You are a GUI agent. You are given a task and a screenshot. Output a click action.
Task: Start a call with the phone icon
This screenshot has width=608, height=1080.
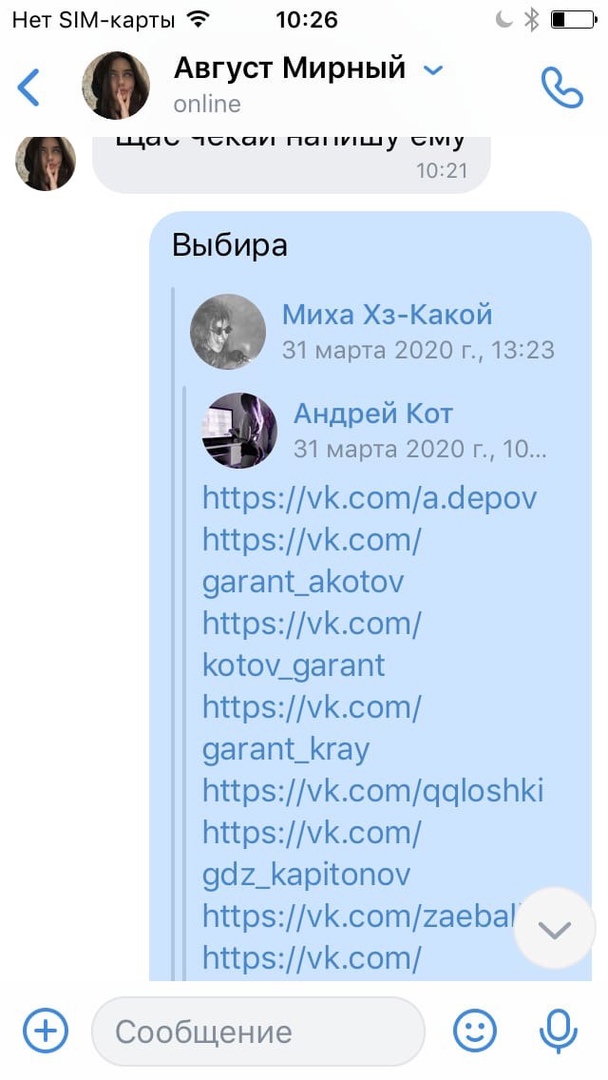[561, 87]
